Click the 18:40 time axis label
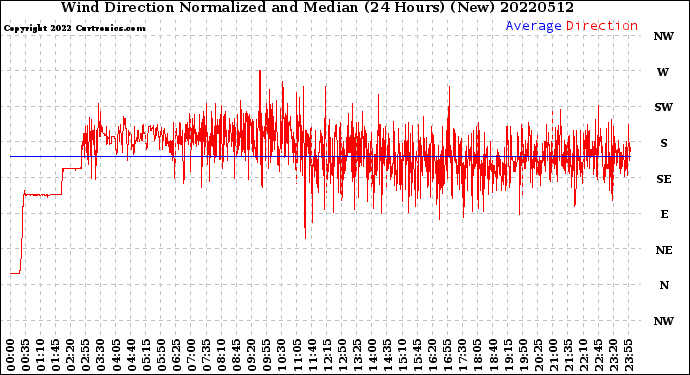The width and height of the screenshot is (690, 375). point(493,355)
